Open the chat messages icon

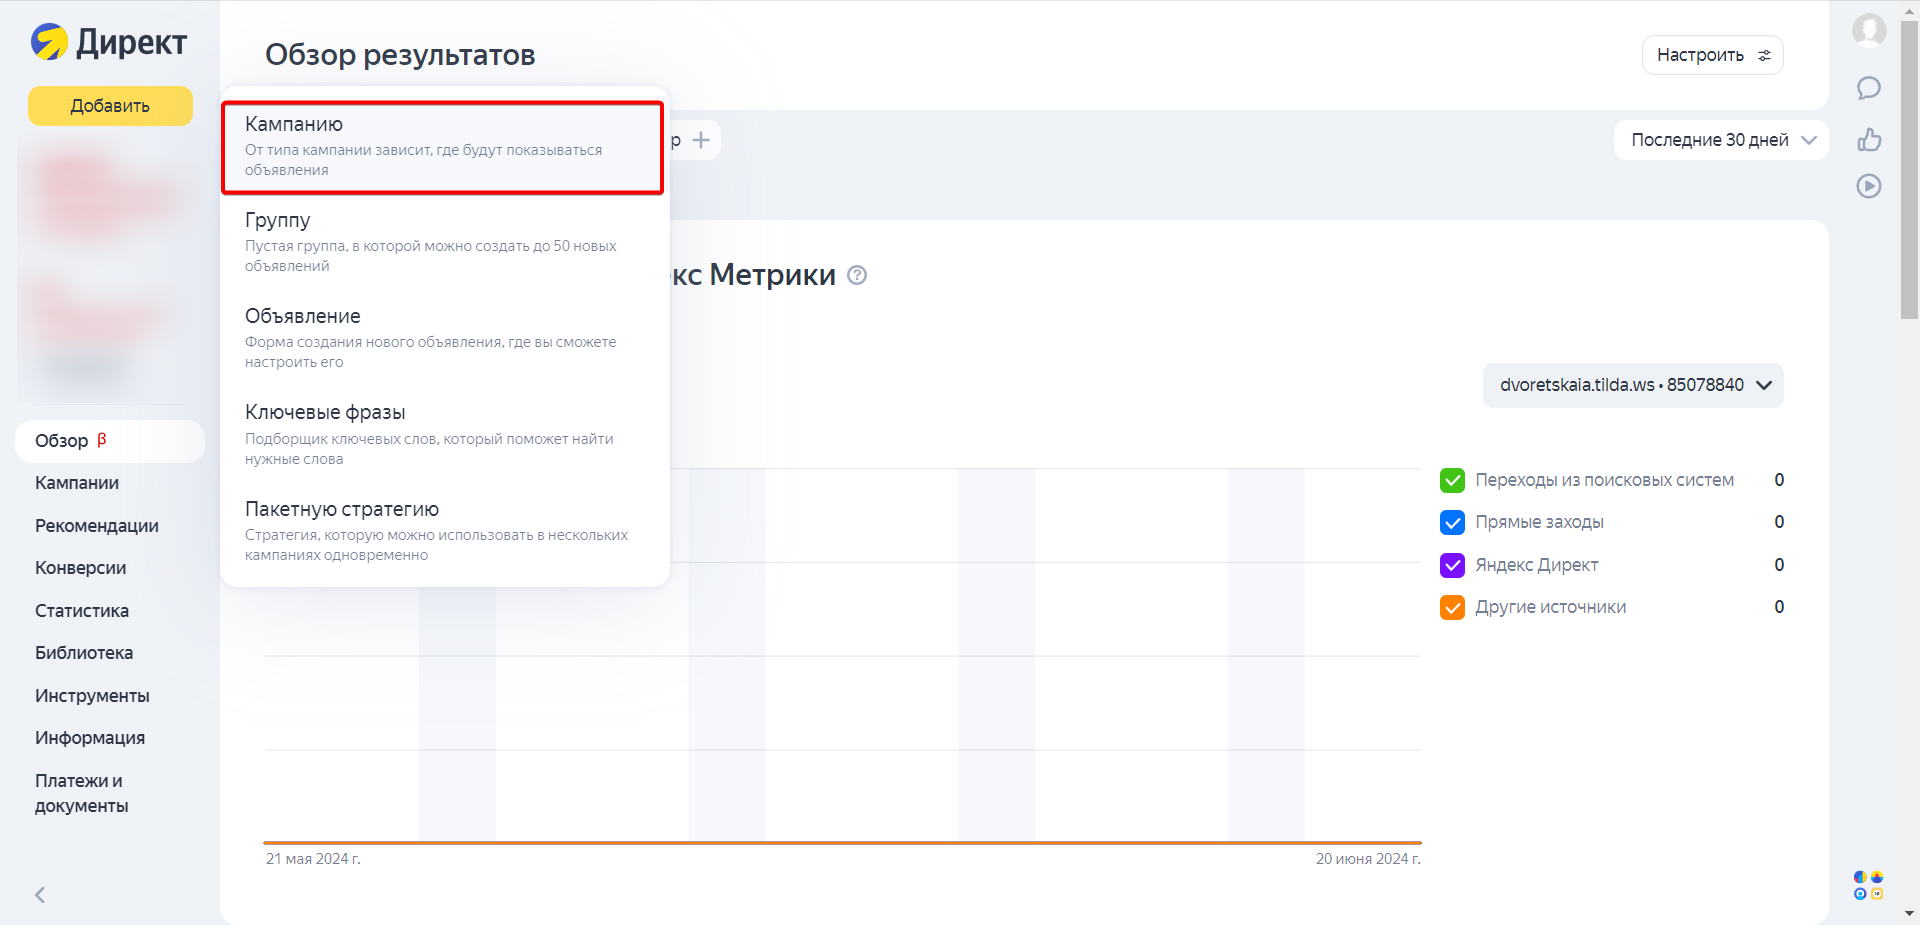tap(1869, 88)
